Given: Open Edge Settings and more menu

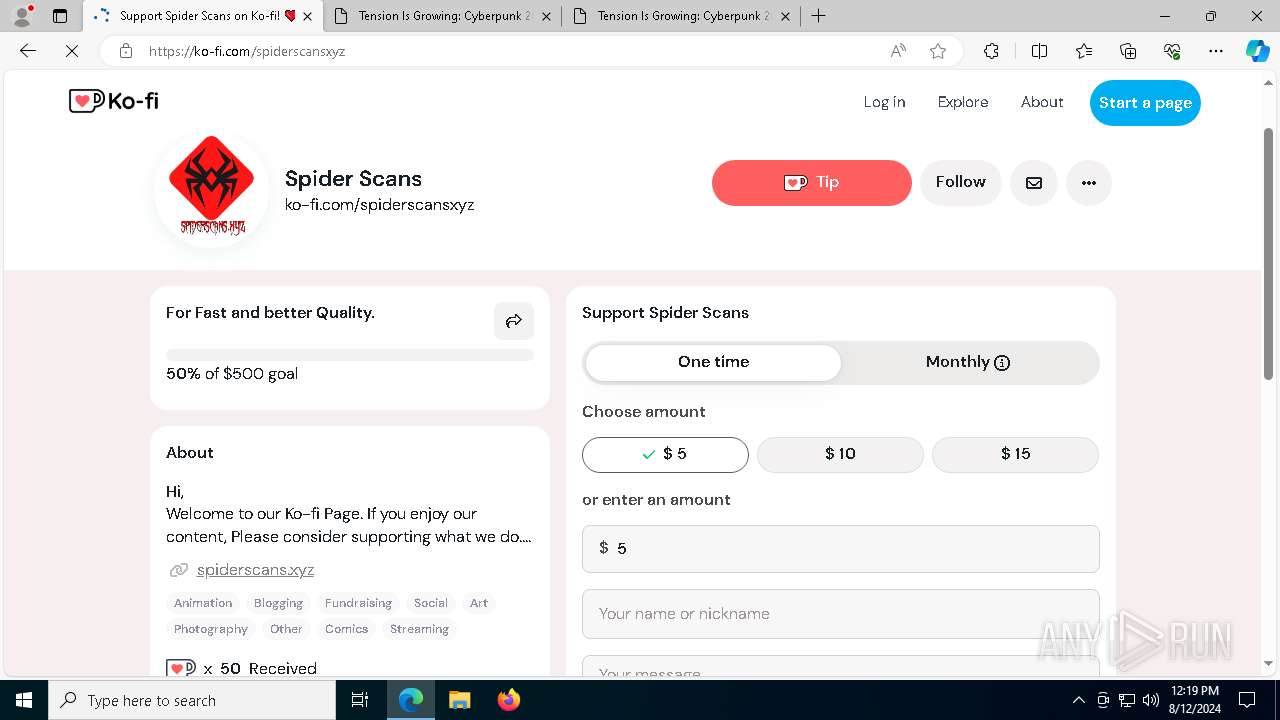Looking at the screenshot, I should (1216, 51).
